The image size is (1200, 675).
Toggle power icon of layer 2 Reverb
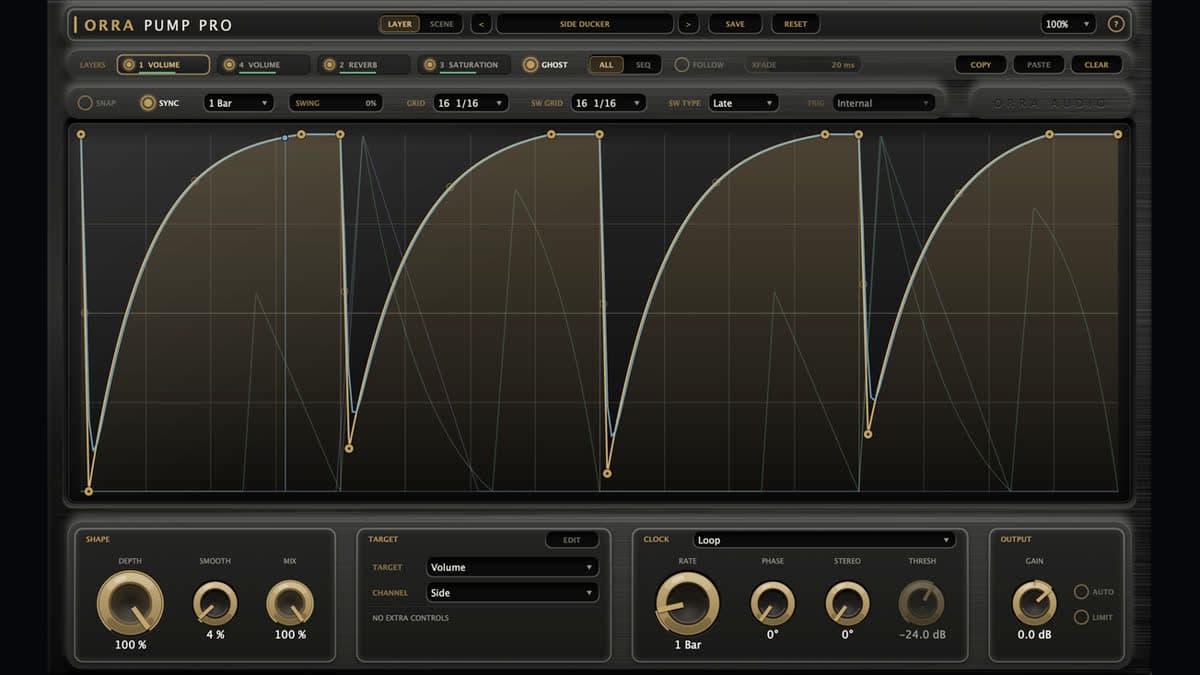(329, 65)
